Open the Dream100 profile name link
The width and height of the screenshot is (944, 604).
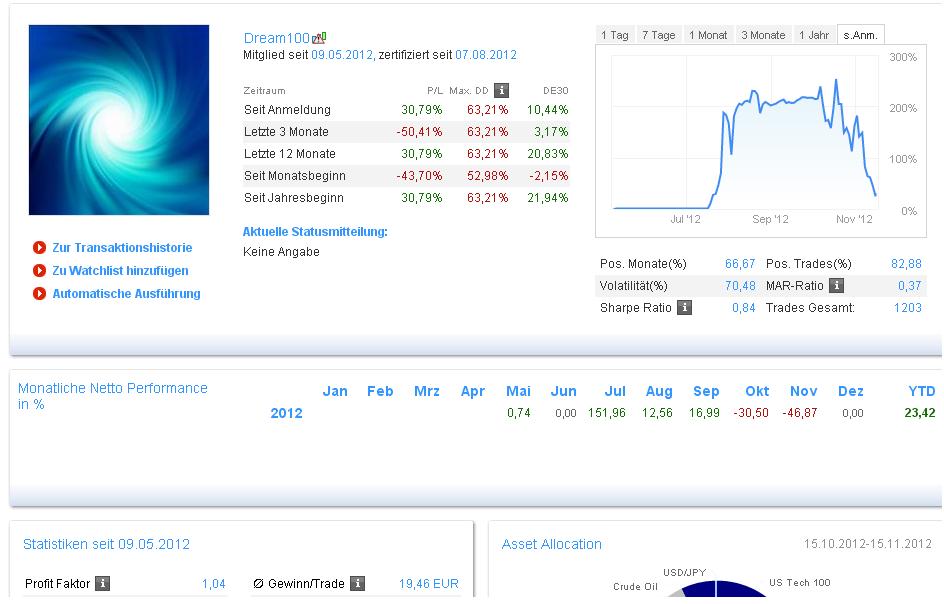[277, 38]
